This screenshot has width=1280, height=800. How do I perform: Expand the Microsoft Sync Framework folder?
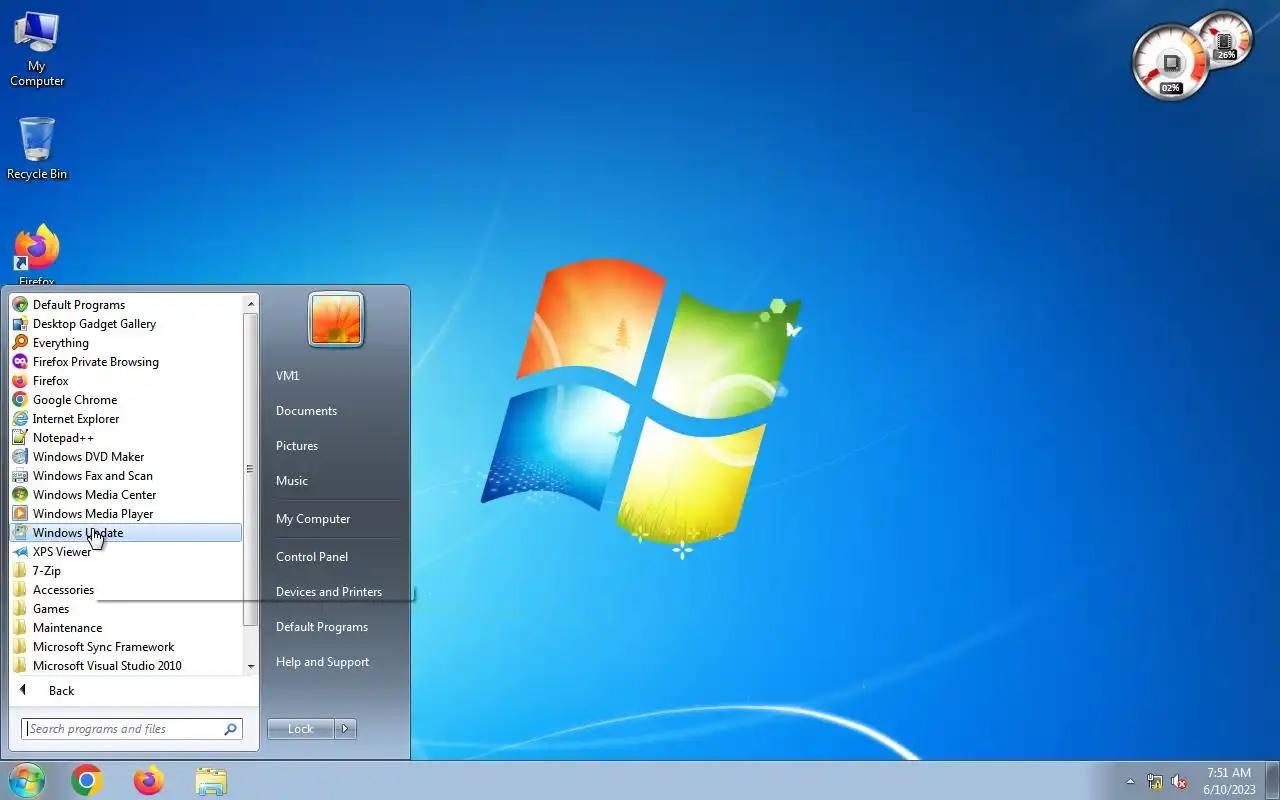(125, 647)
